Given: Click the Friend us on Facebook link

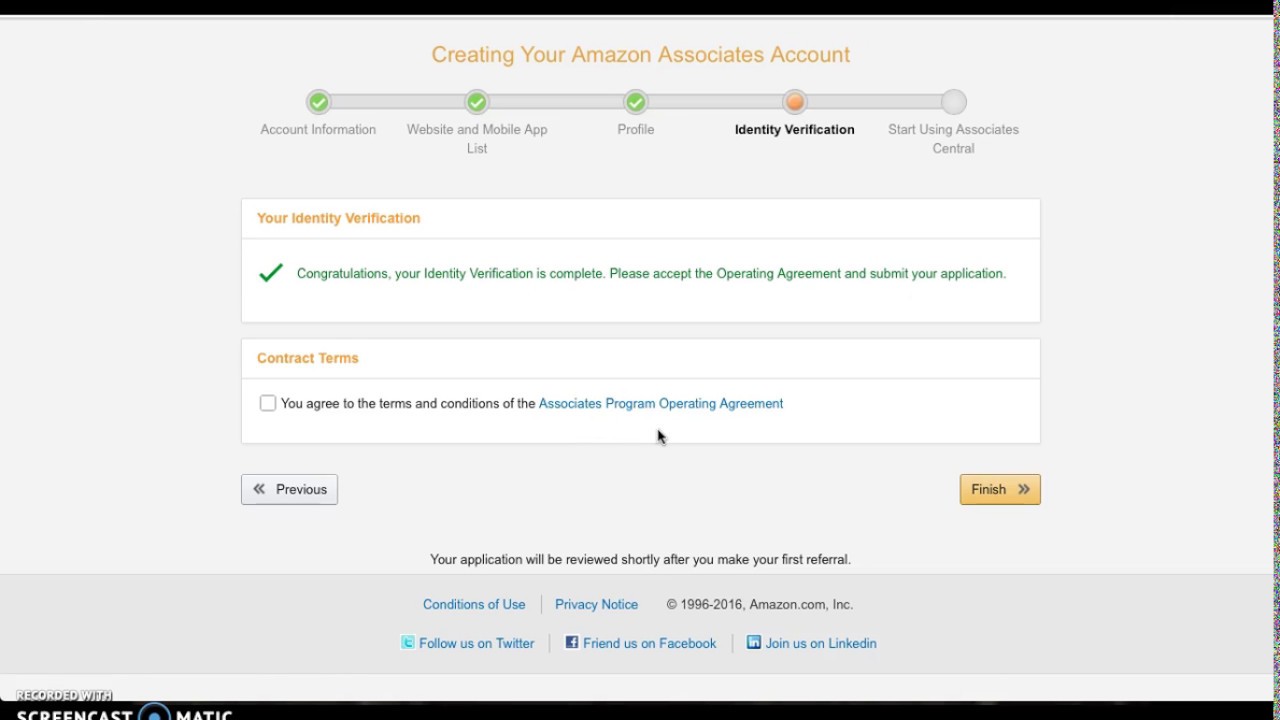Looking at the screenshot, I should coord(649,644).
